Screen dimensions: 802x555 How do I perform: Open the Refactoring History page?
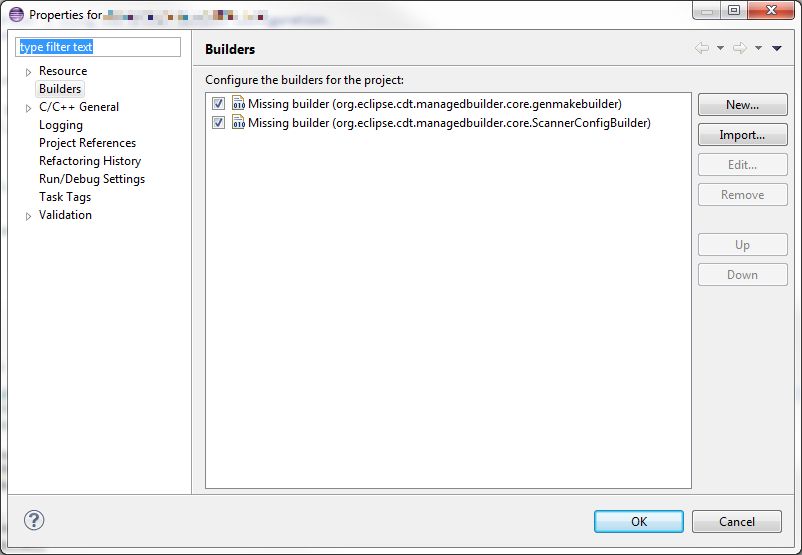click(x=90, y=161)
